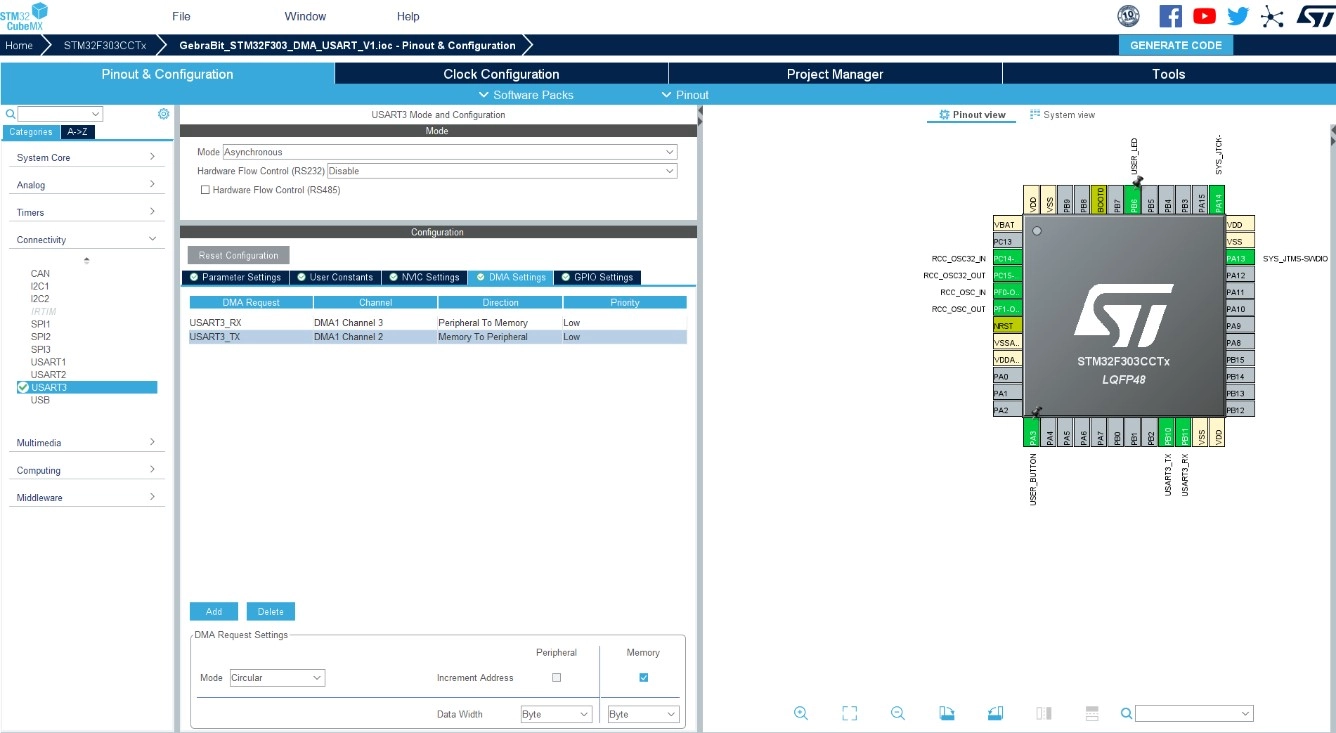Open the USART3 Mode dropdown
1336x733 pixels.
[x=450, y=152]
